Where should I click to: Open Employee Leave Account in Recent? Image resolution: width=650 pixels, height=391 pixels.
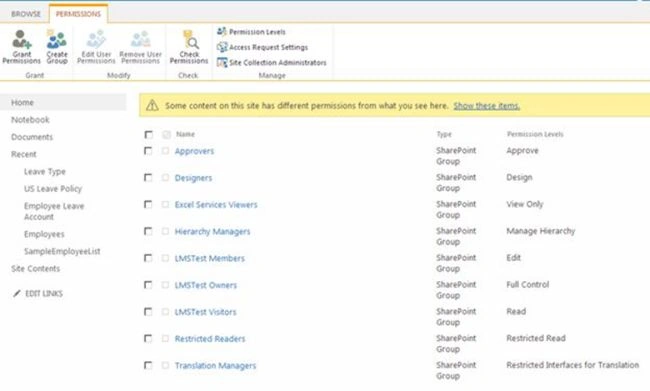54,211
